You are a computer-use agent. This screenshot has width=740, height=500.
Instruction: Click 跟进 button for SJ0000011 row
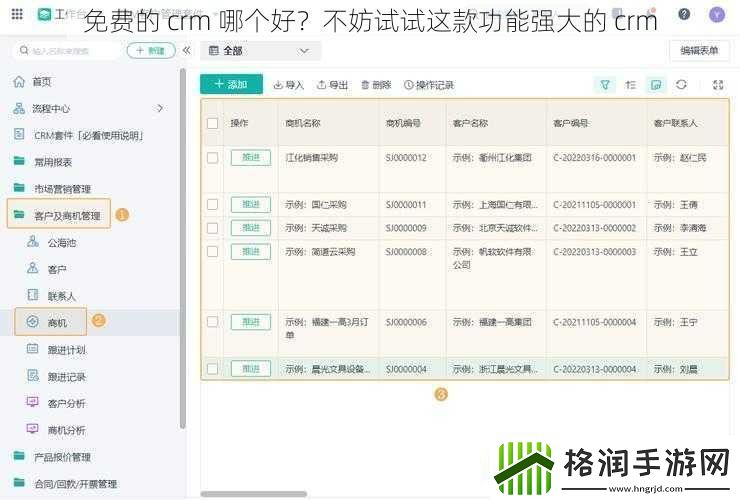(251, 204)
